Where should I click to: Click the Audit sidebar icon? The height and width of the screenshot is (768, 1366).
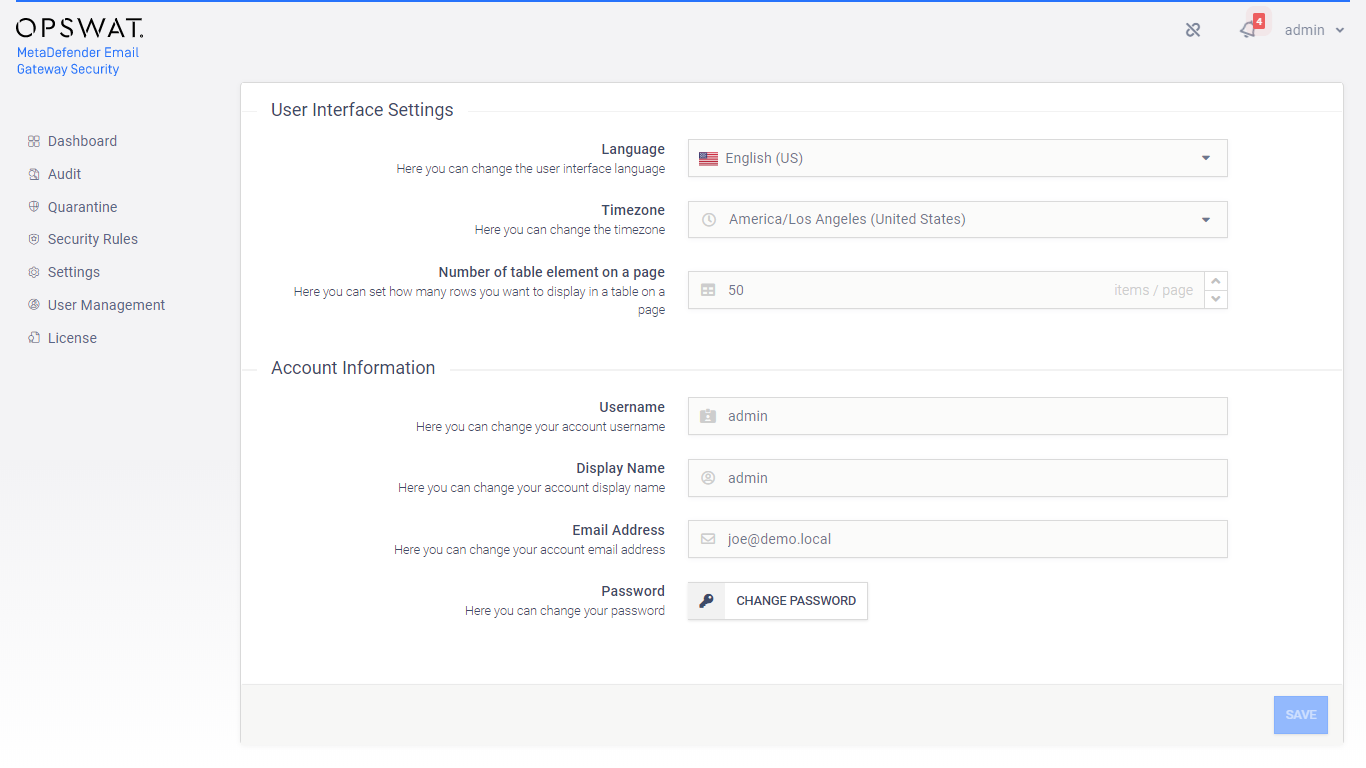coord(34,174)
